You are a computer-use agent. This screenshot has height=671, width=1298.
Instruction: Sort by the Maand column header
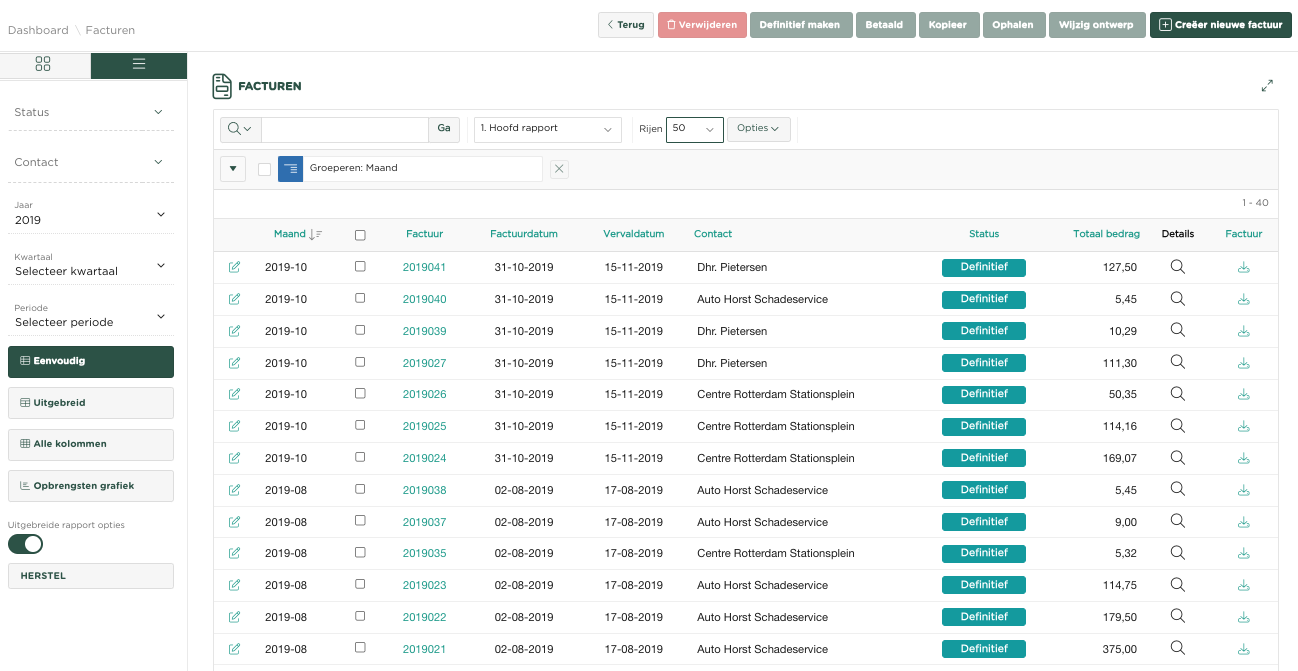click(x=290, y=234)
